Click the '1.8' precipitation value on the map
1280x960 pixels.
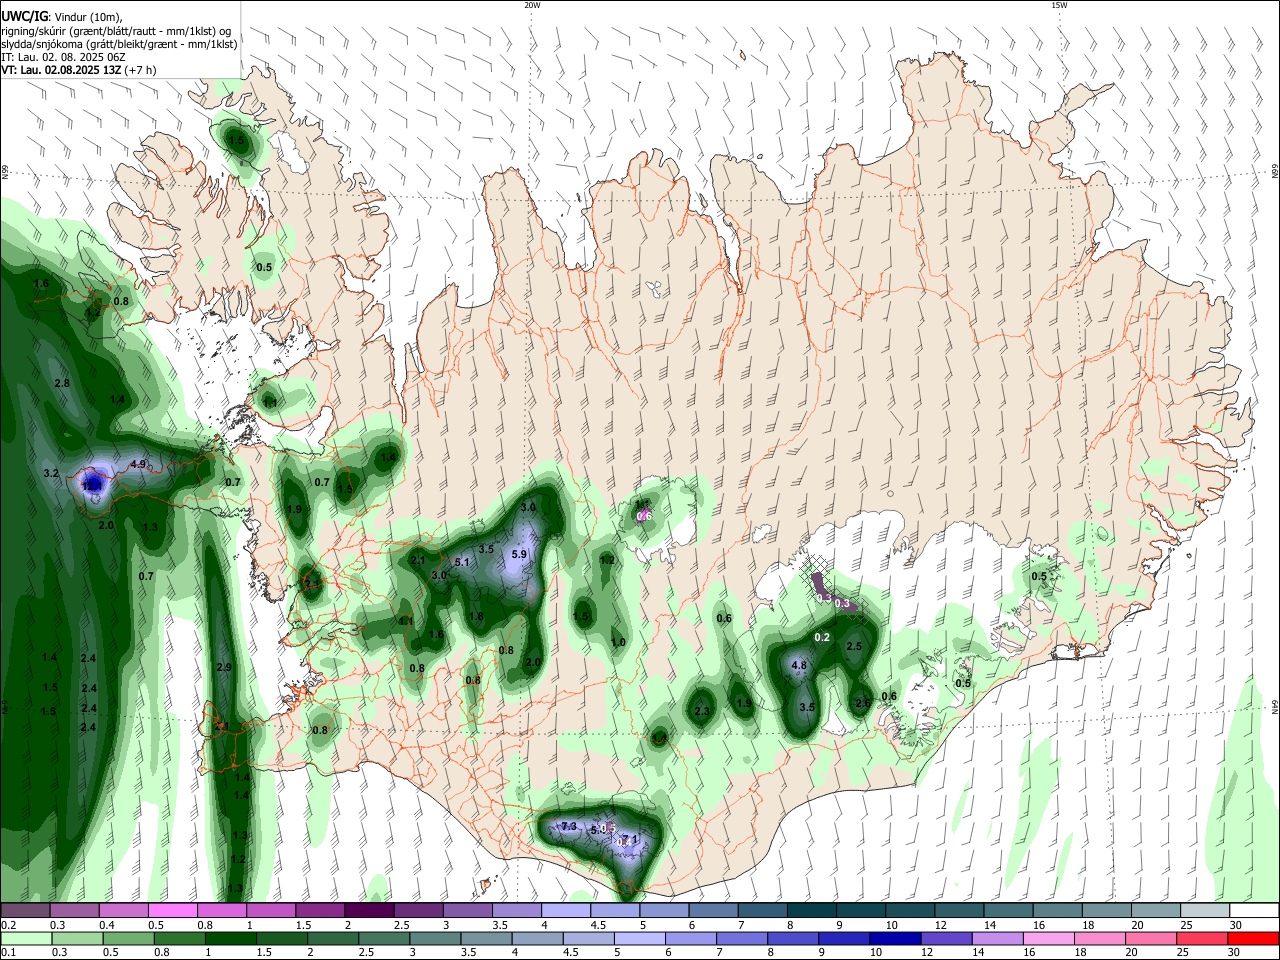[x=476, y=616]
